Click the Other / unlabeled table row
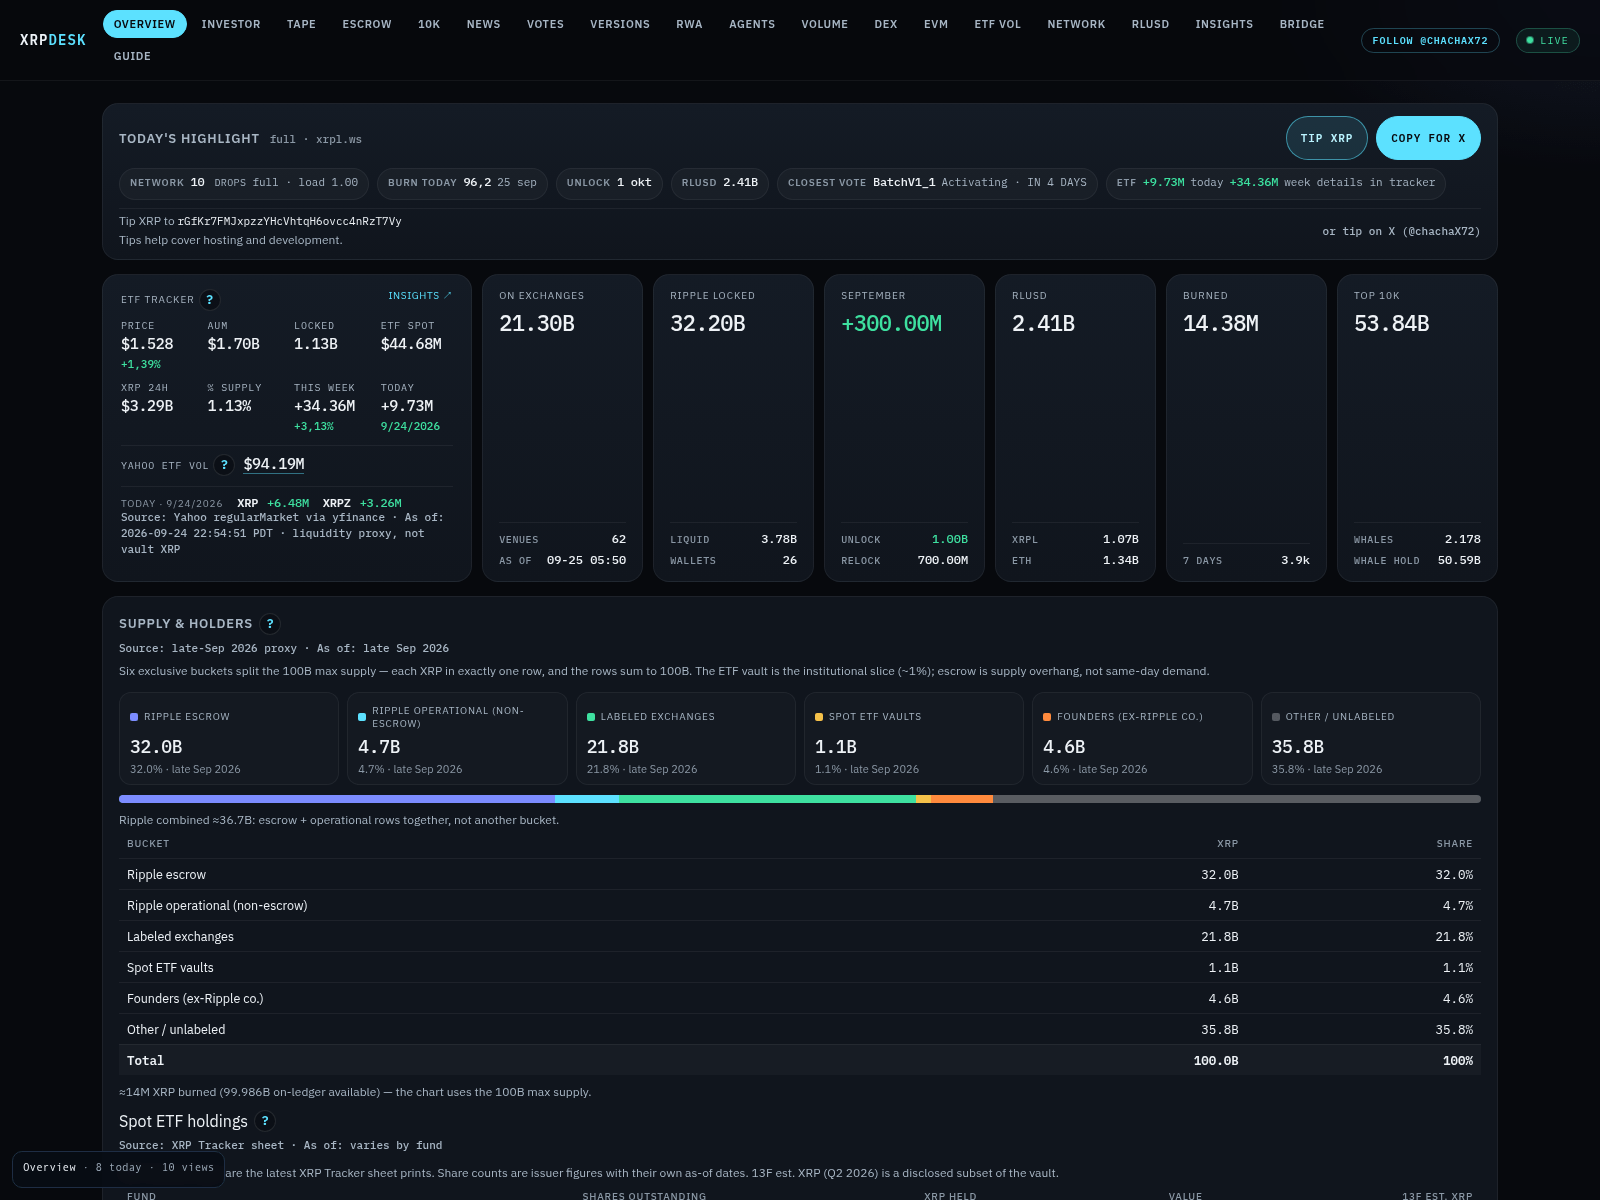This screenshot has height=1200, width=1600. (800, 1030)
